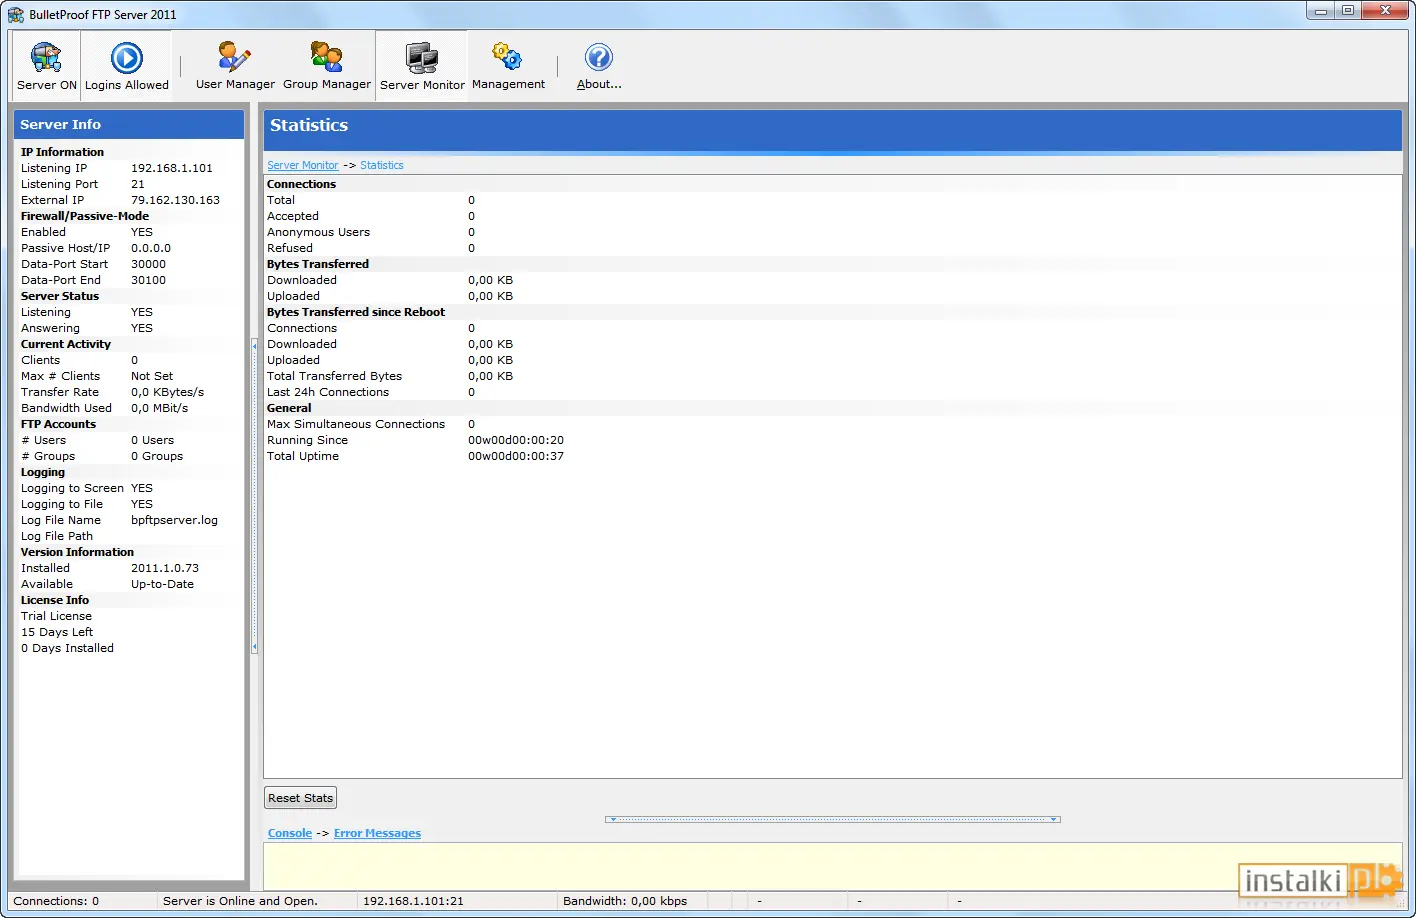Image resolution: width=1416 pixels, height=918 pixels.
Task: Open the Server Monitor view
Action: pos(422,66)
